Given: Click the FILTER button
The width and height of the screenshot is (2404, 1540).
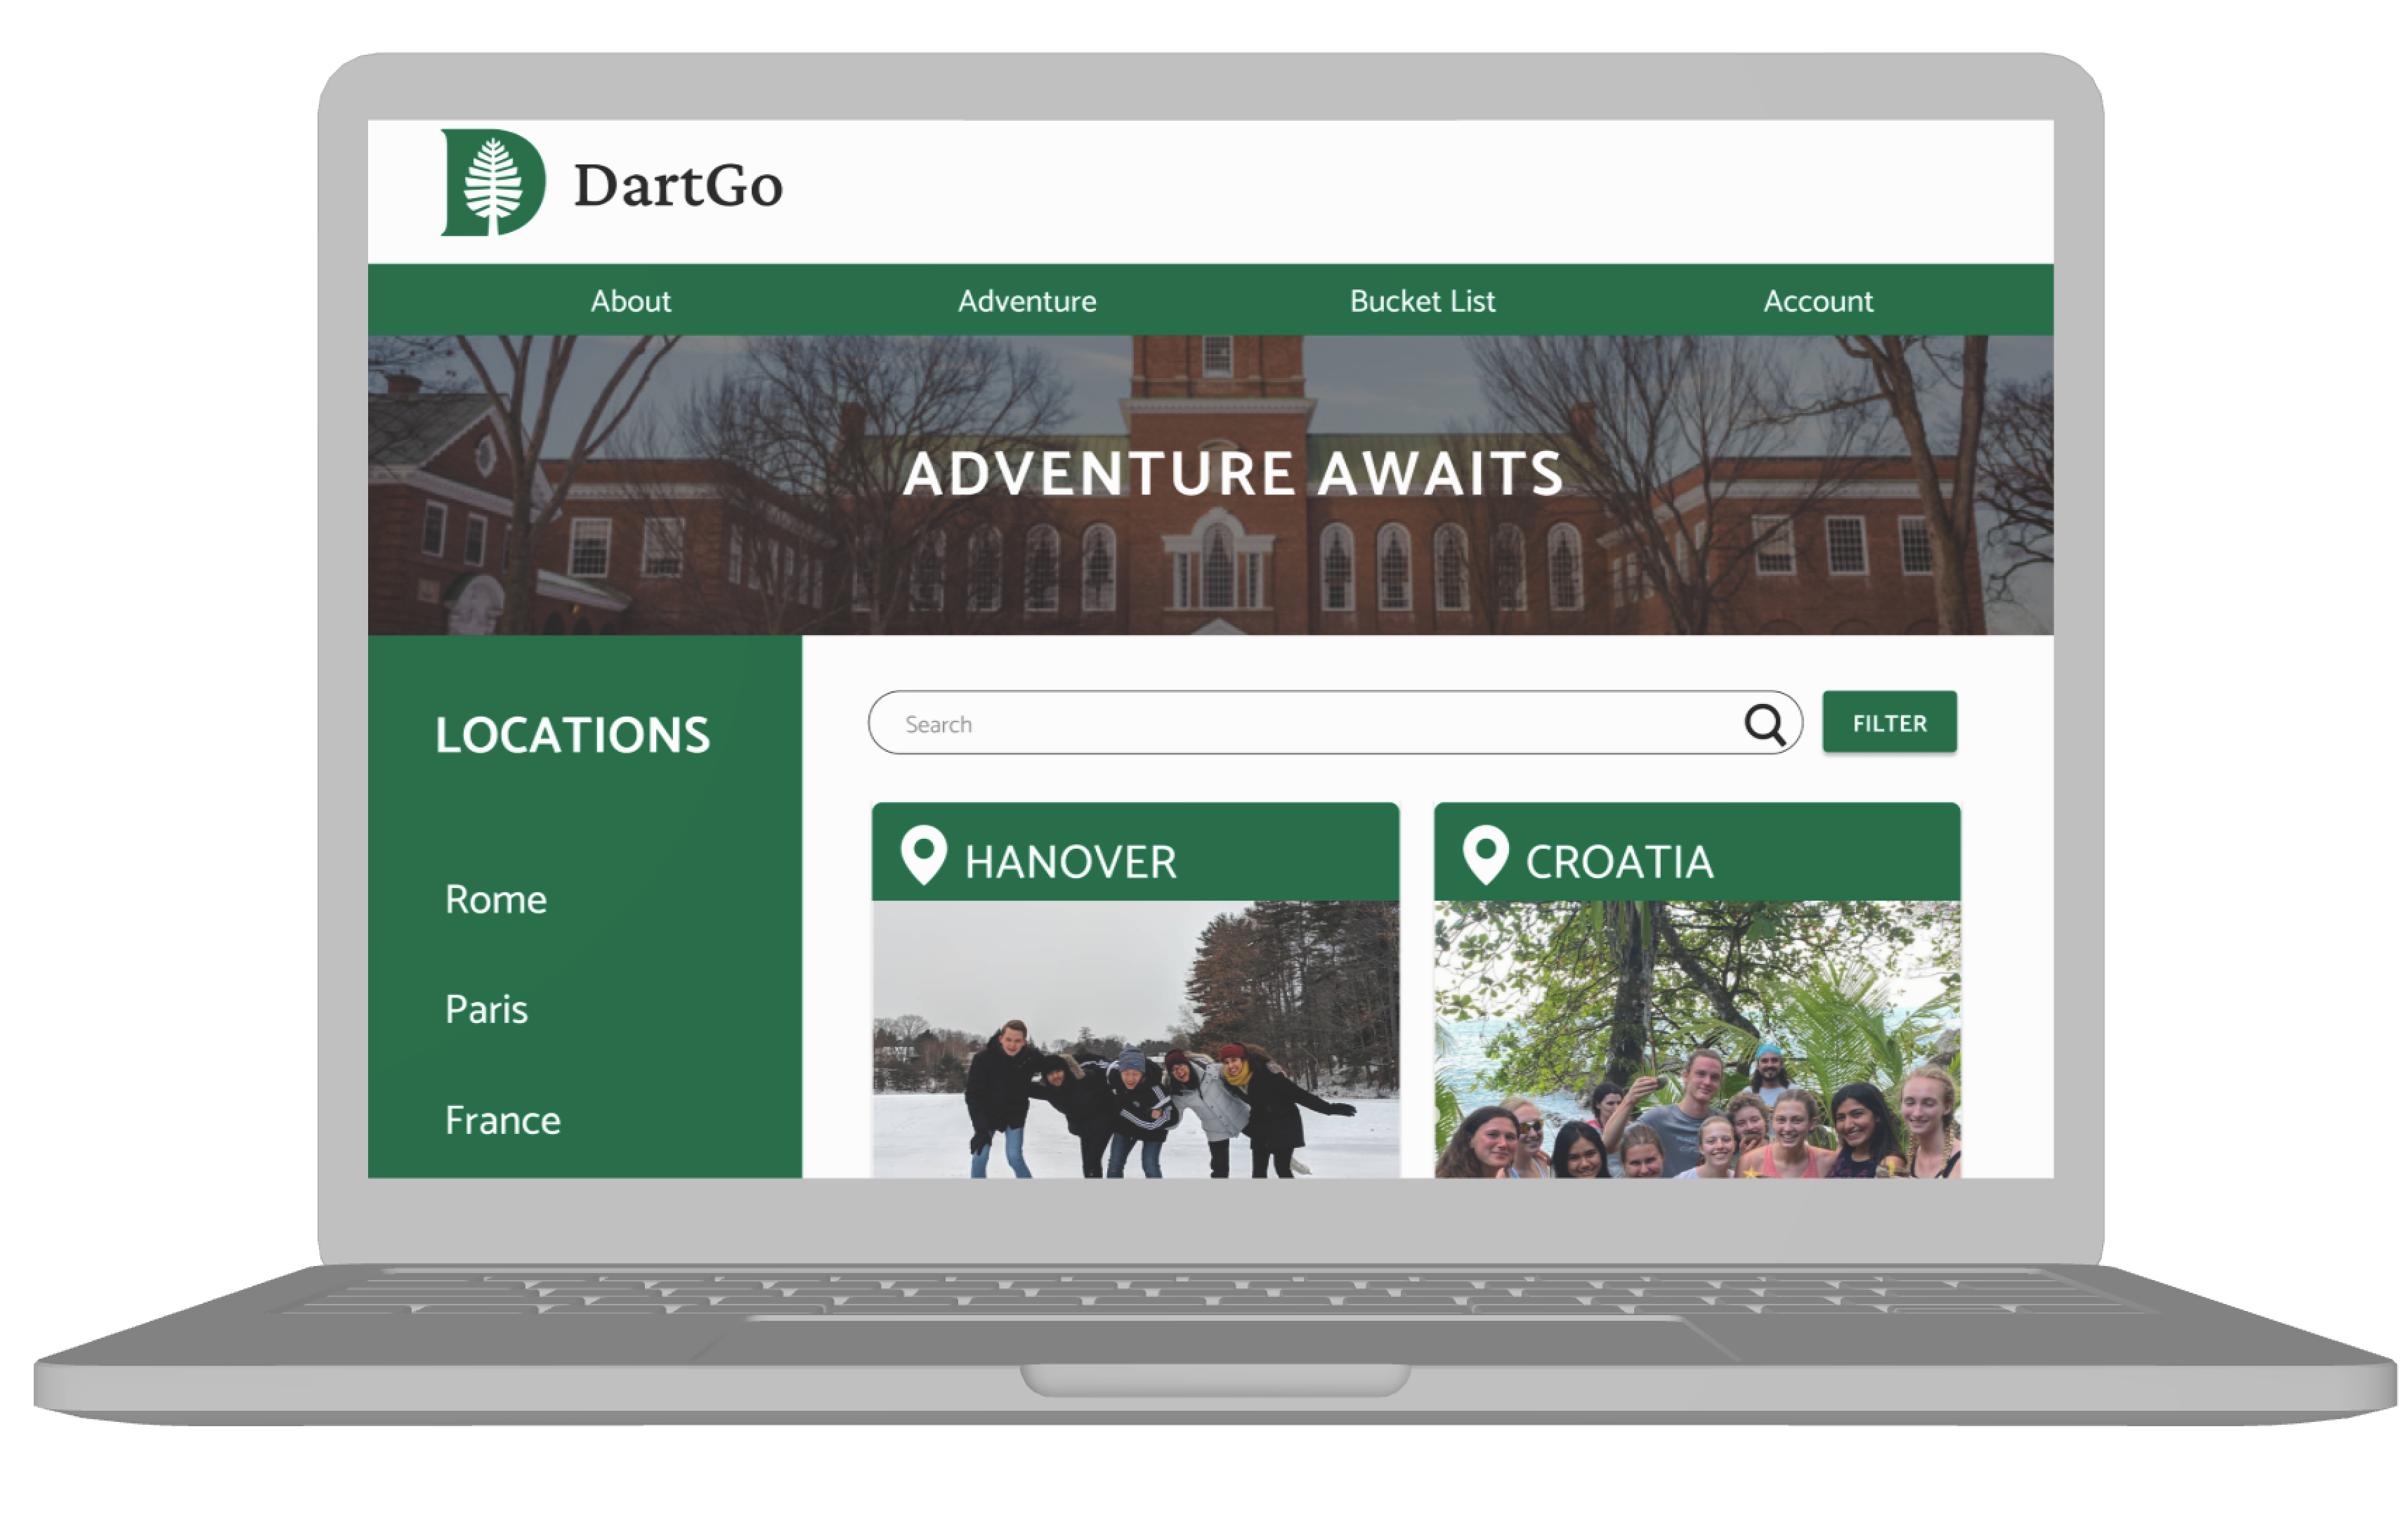Looking at the screenshot, I should coord(1889,722).
